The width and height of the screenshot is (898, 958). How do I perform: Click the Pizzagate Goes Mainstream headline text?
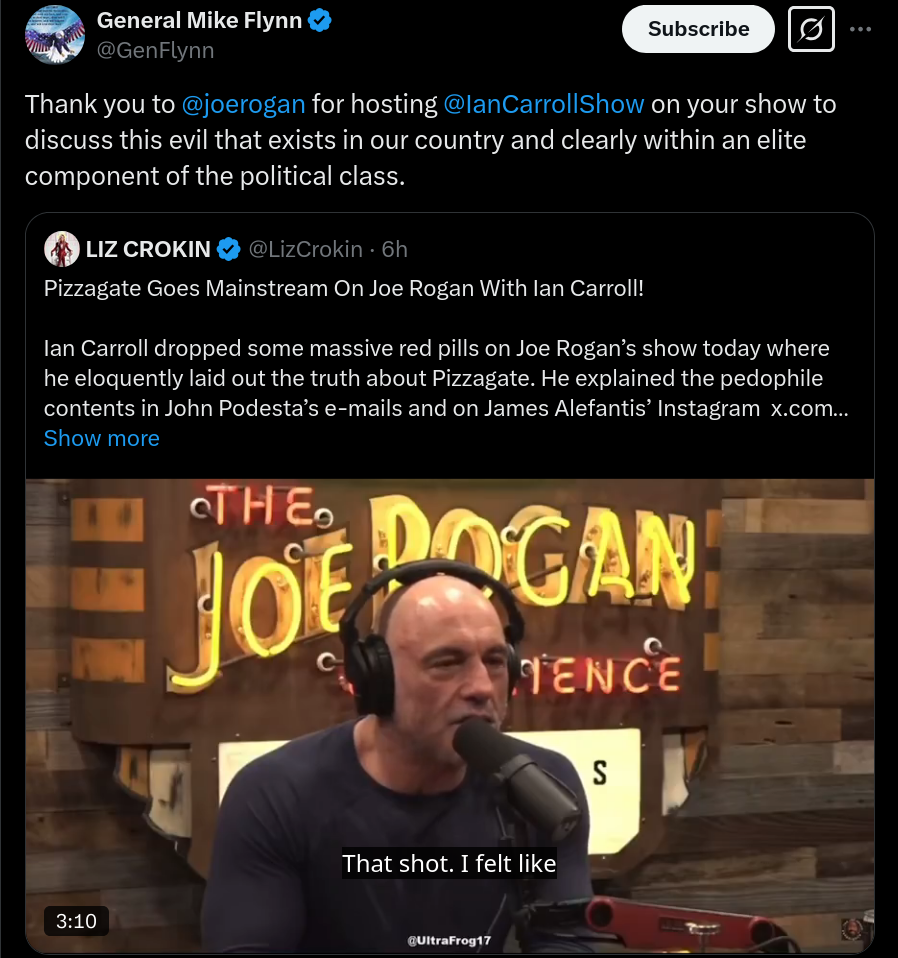pyautogui.click(x=344, y=288)
